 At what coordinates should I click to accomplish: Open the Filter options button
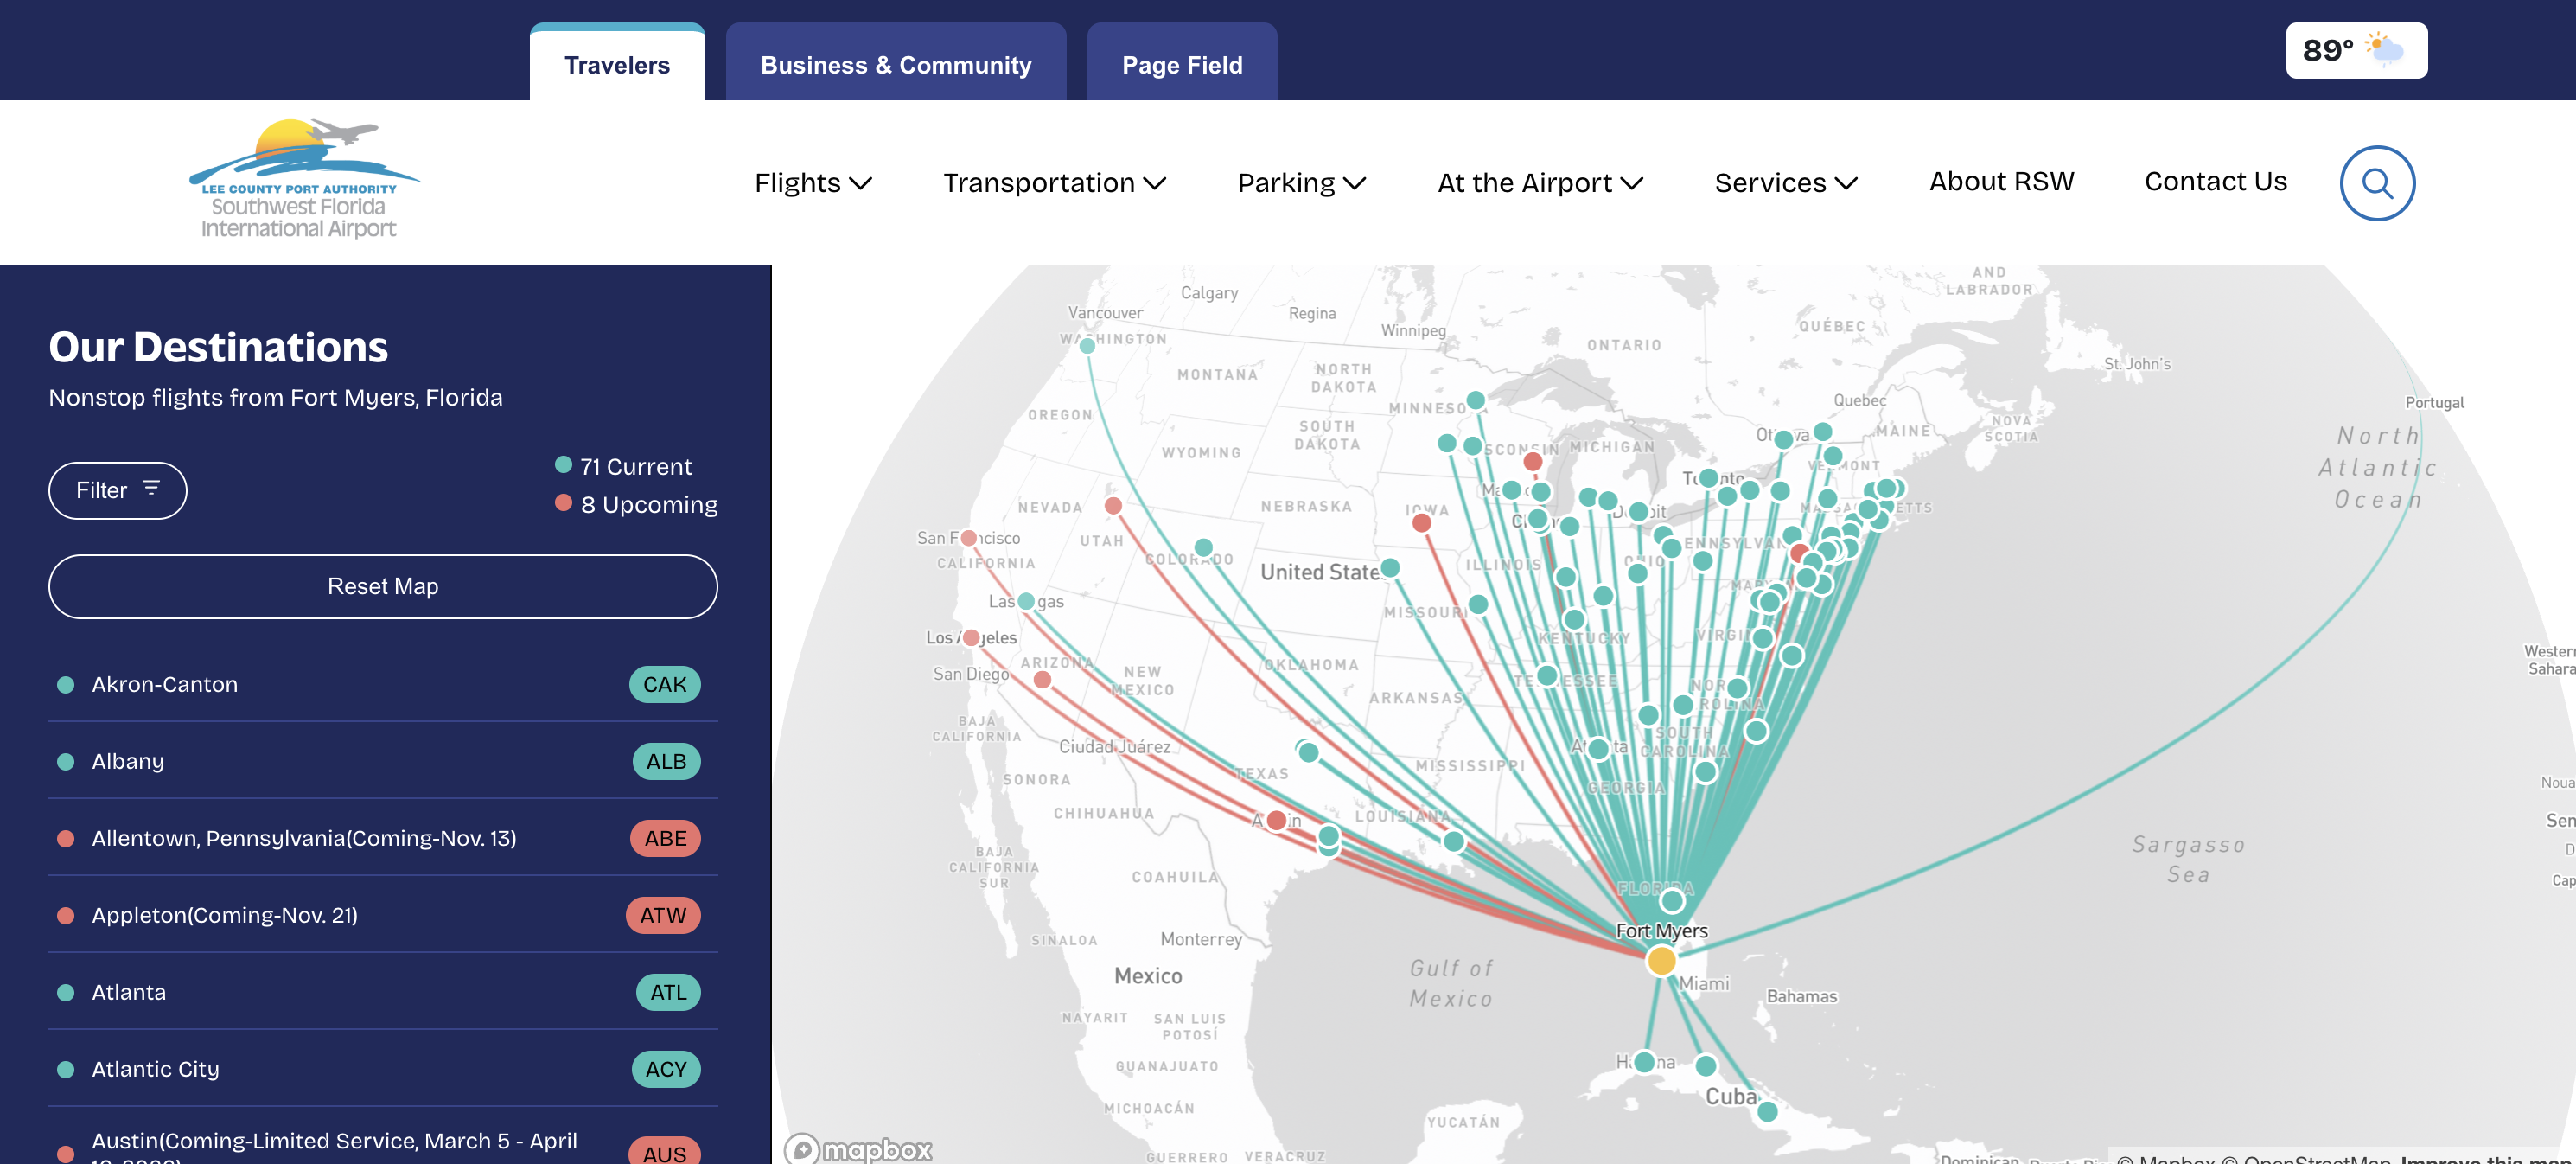click(117, 490)
